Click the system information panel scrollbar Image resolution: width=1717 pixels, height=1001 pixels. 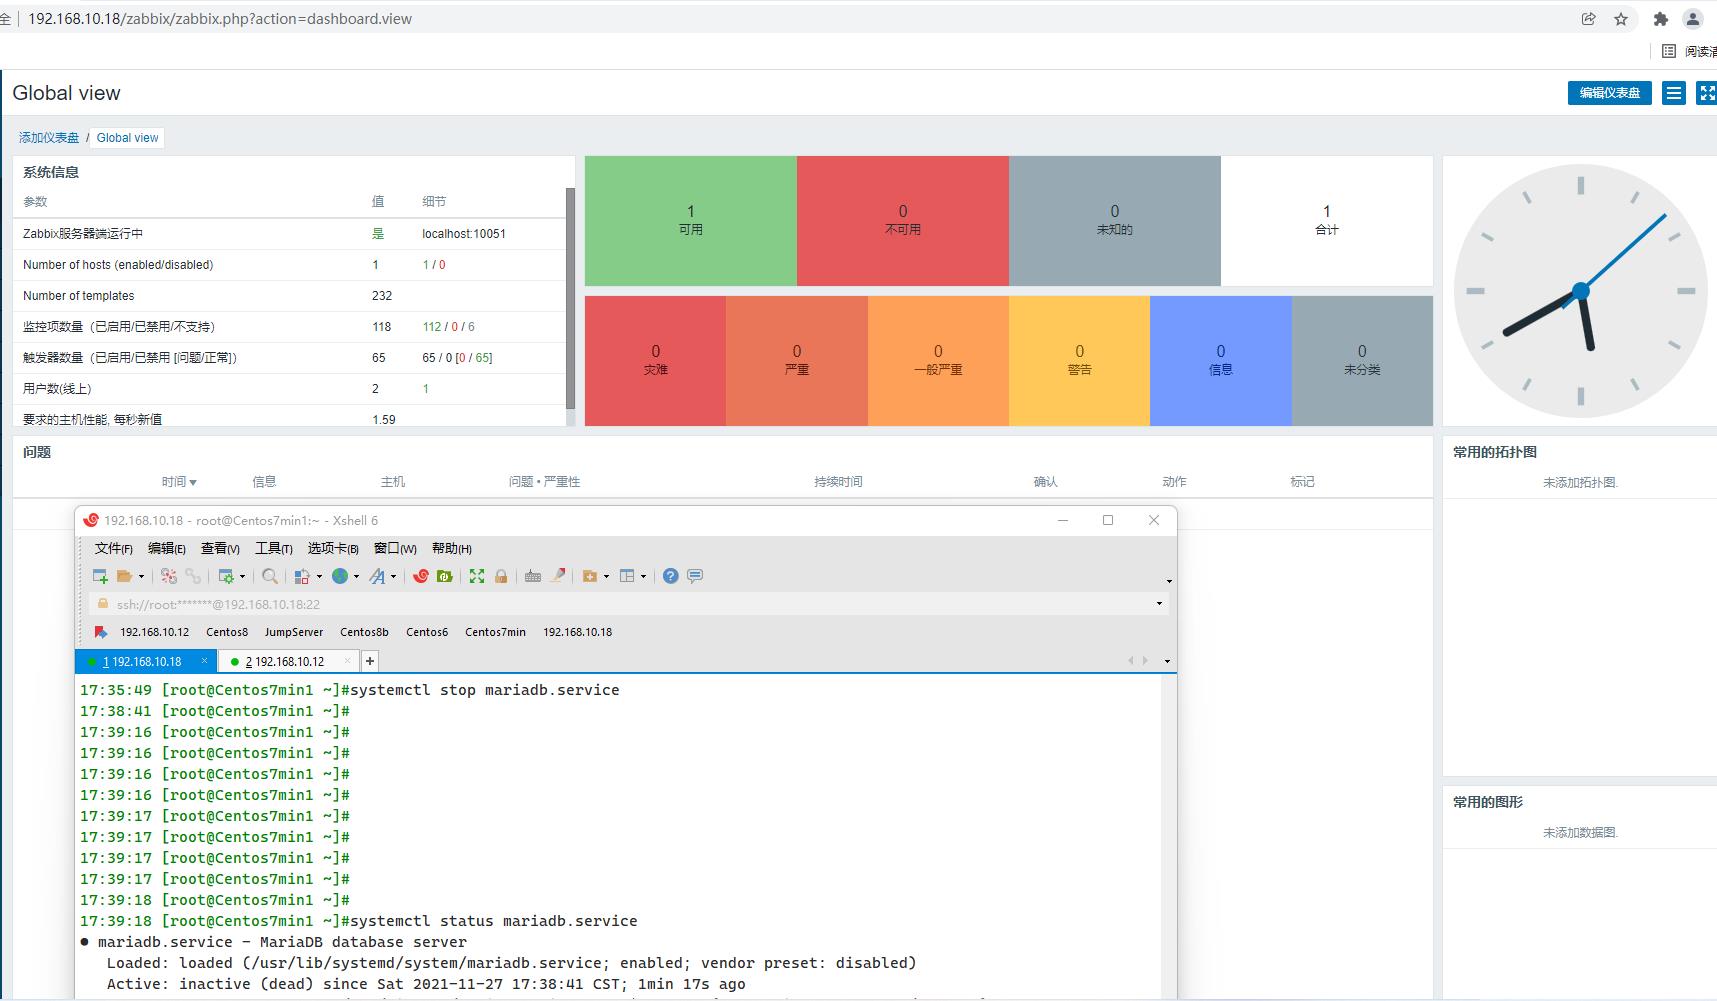pyautogui.click(x=571, y=298)
